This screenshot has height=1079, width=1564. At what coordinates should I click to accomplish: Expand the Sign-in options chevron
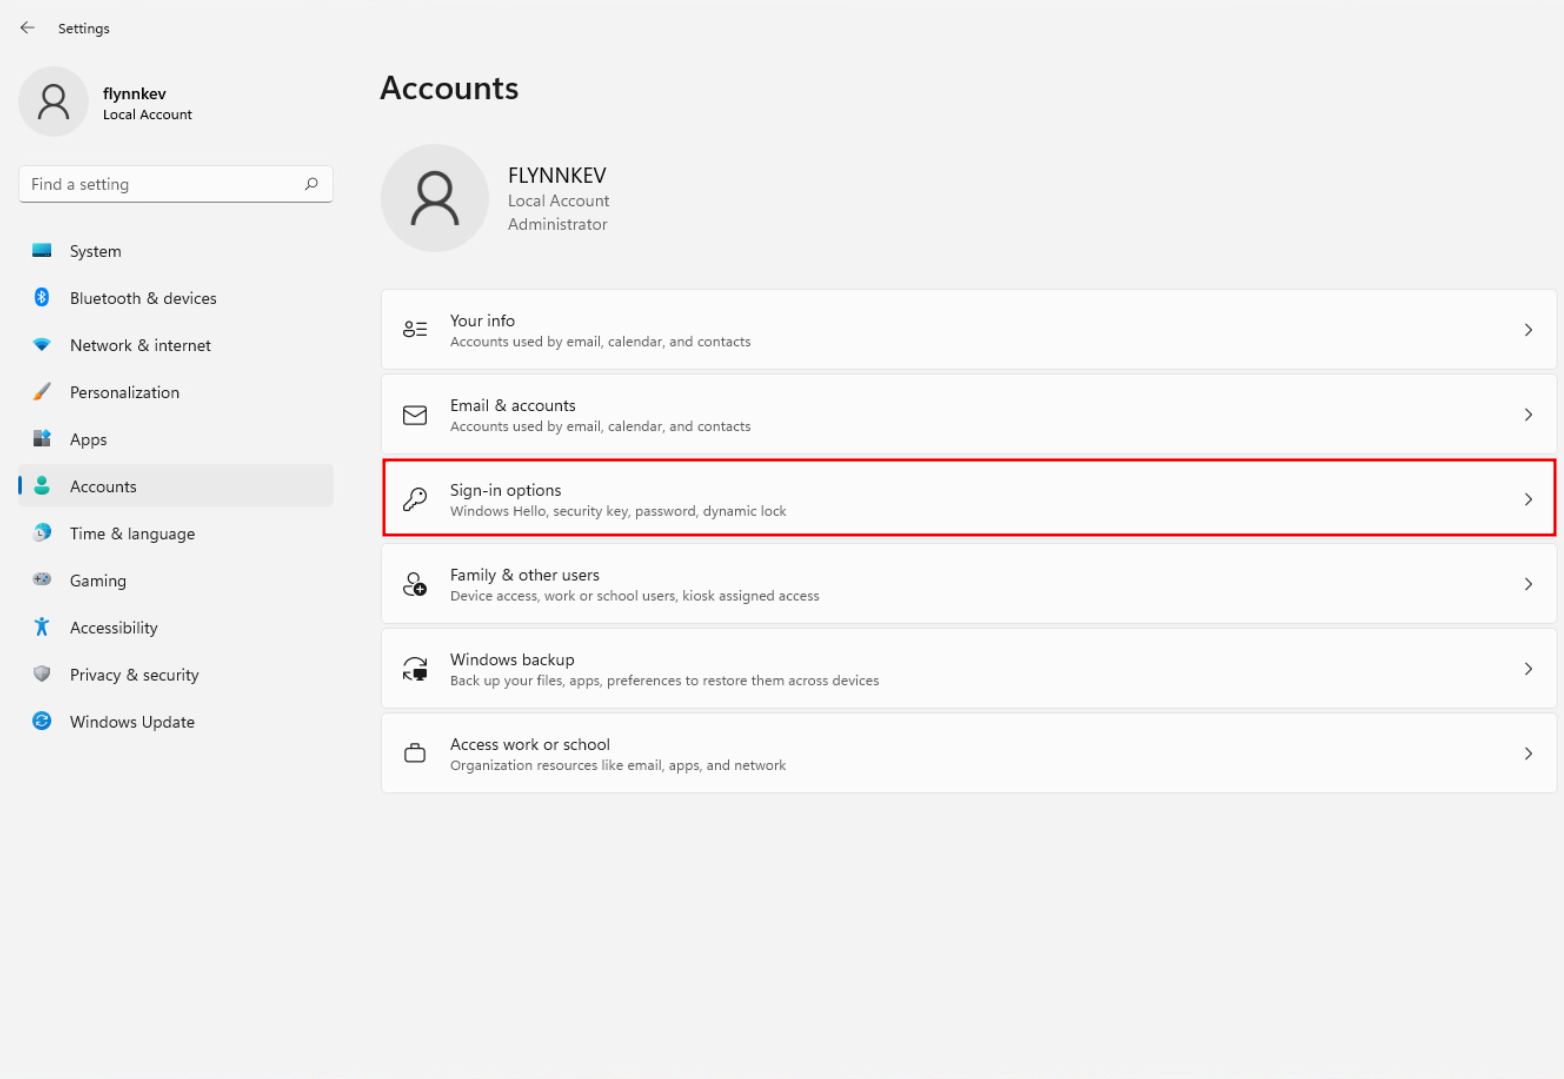coord(1528,499)
